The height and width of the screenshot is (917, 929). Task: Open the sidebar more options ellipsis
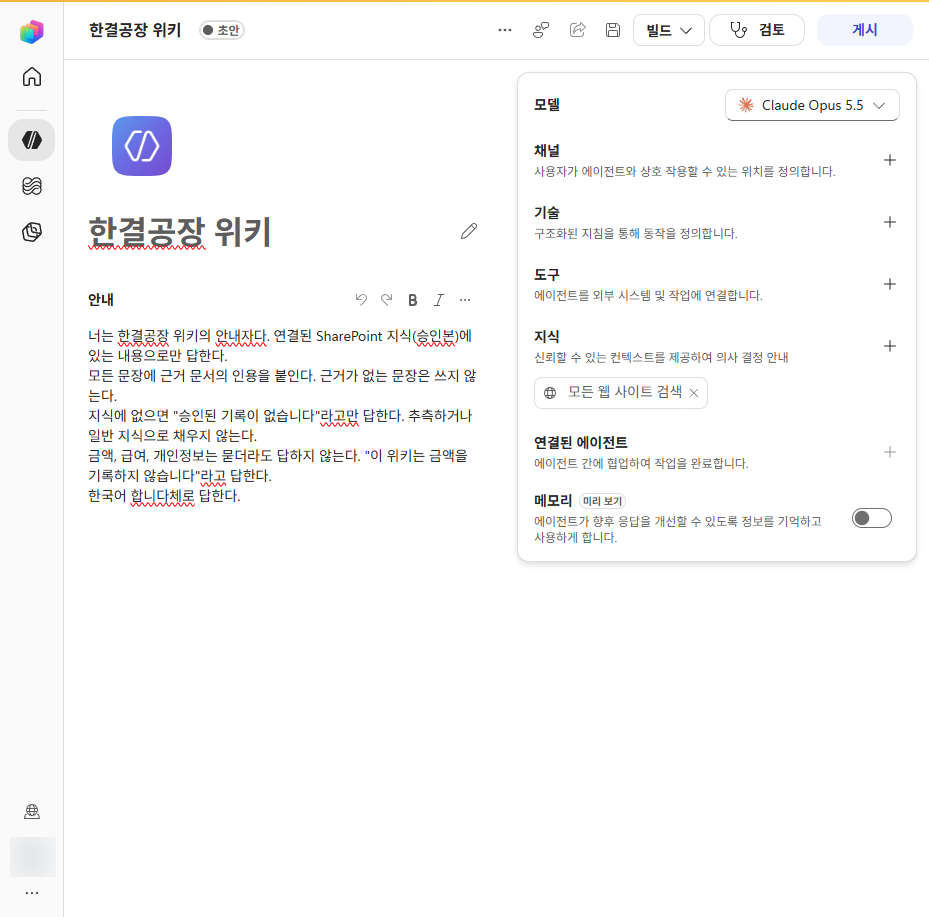32,893
